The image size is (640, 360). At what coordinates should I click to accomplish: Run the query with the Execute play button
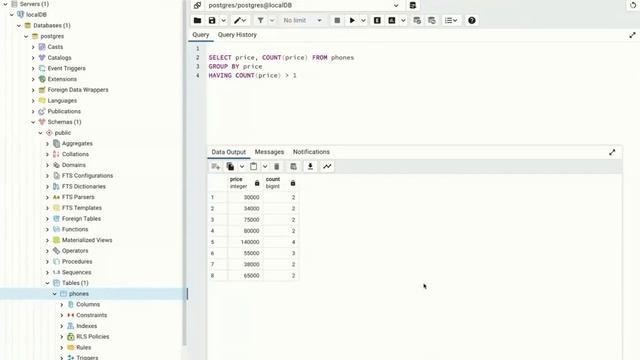click(352, 20)
